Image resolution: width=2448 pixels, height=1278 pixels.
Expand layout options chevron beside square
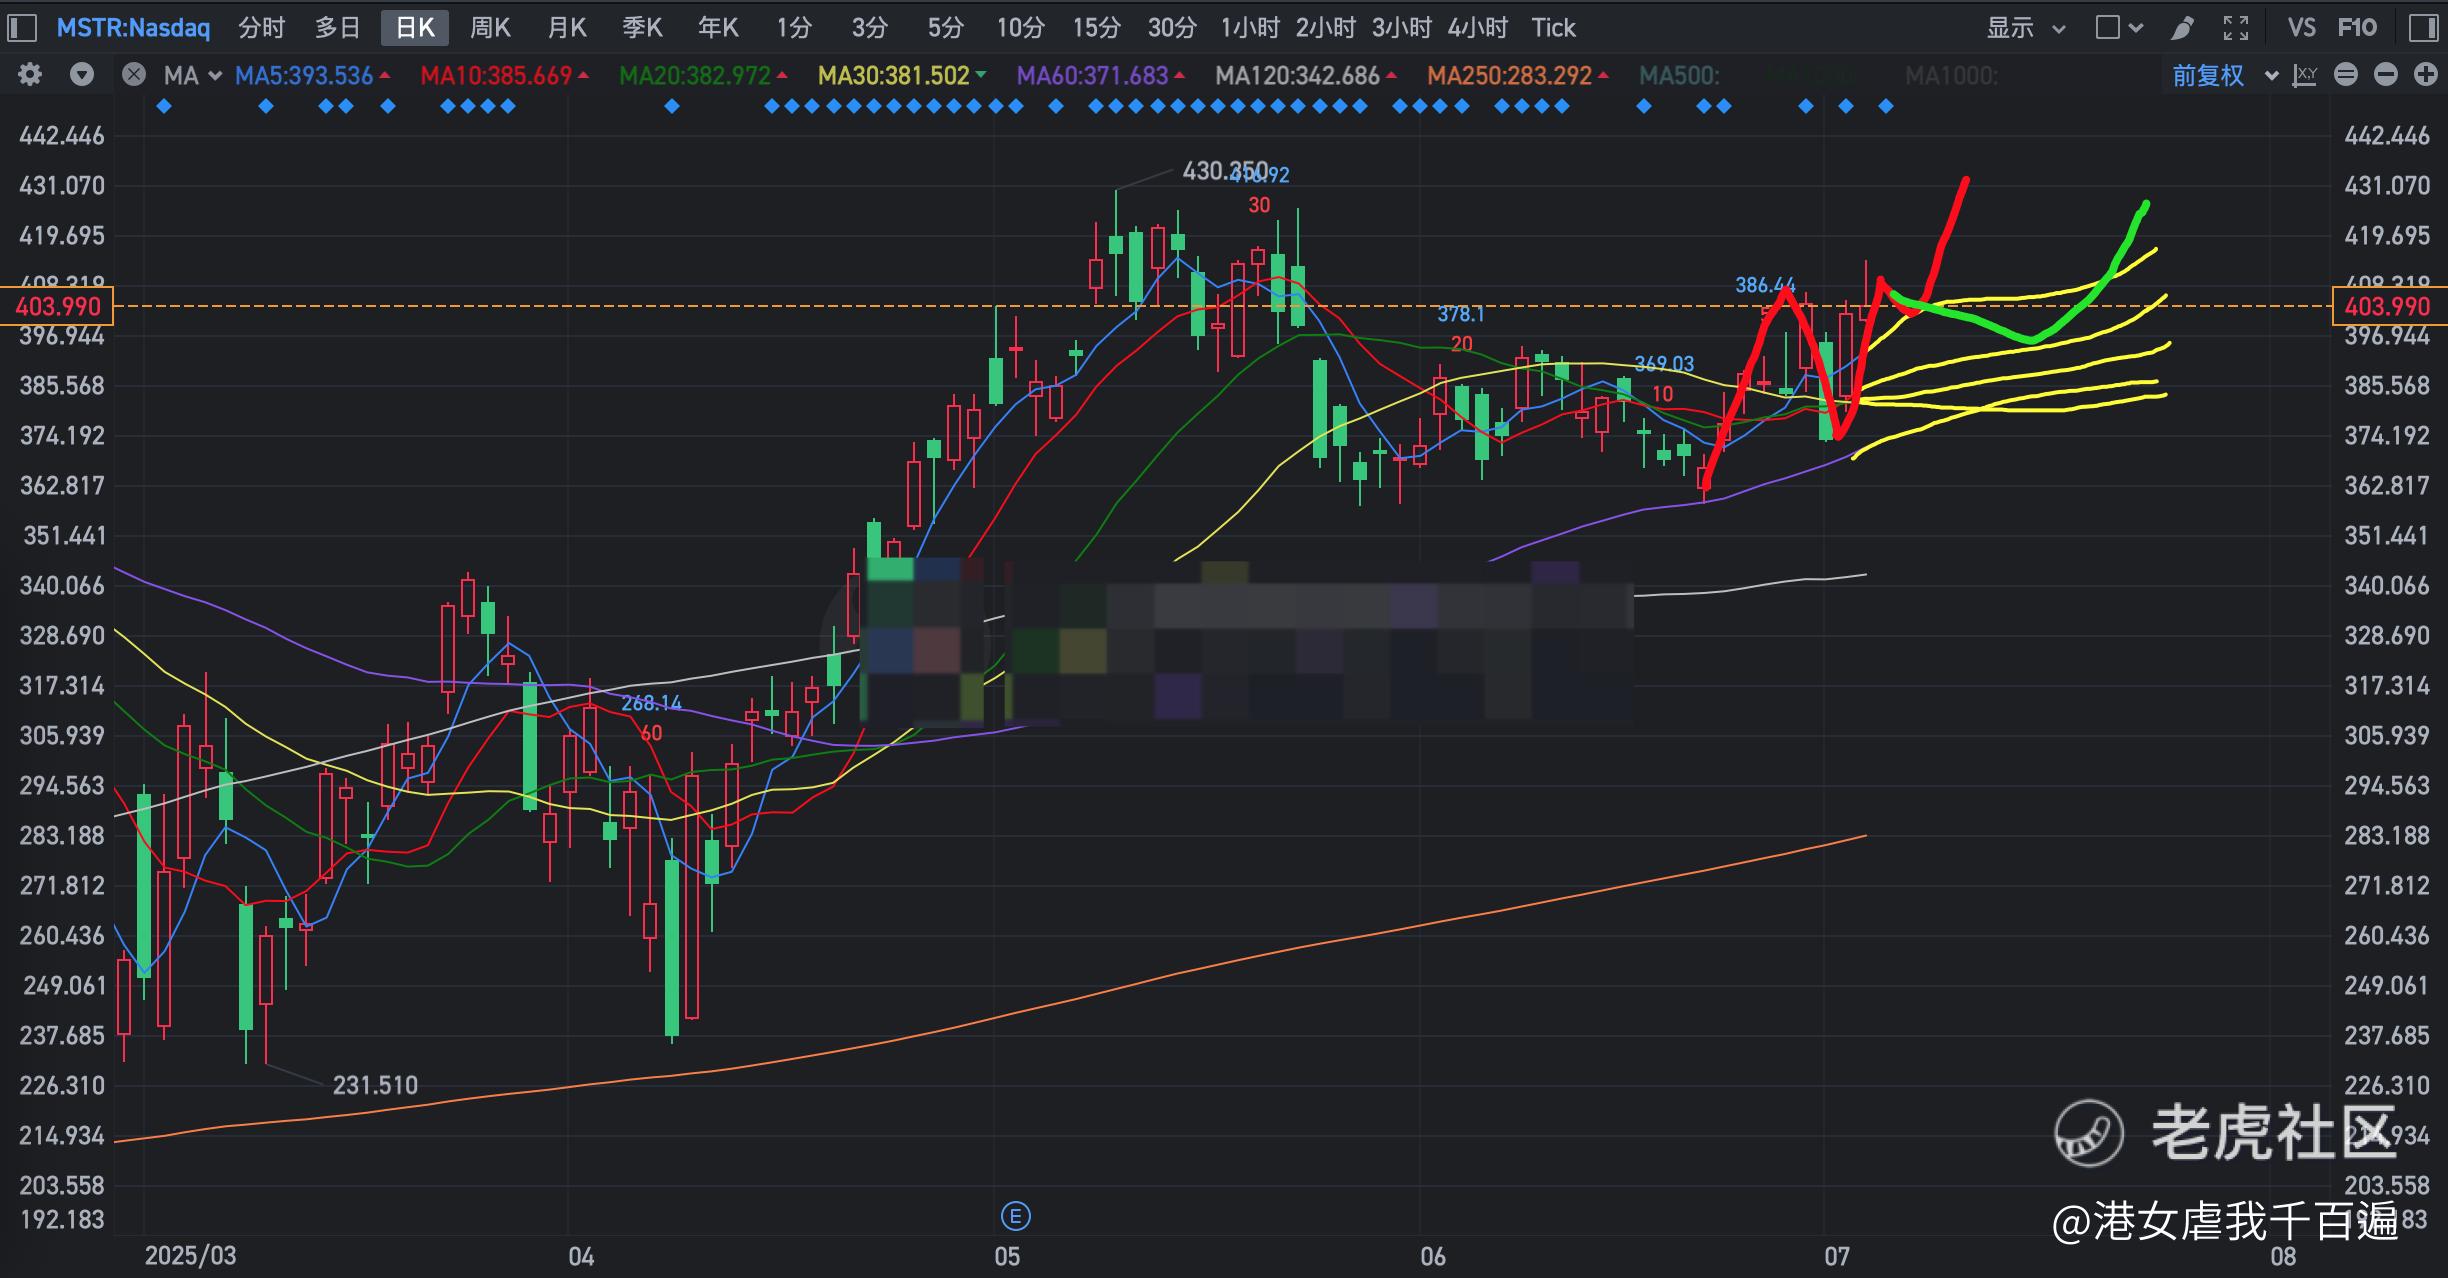2136,29
